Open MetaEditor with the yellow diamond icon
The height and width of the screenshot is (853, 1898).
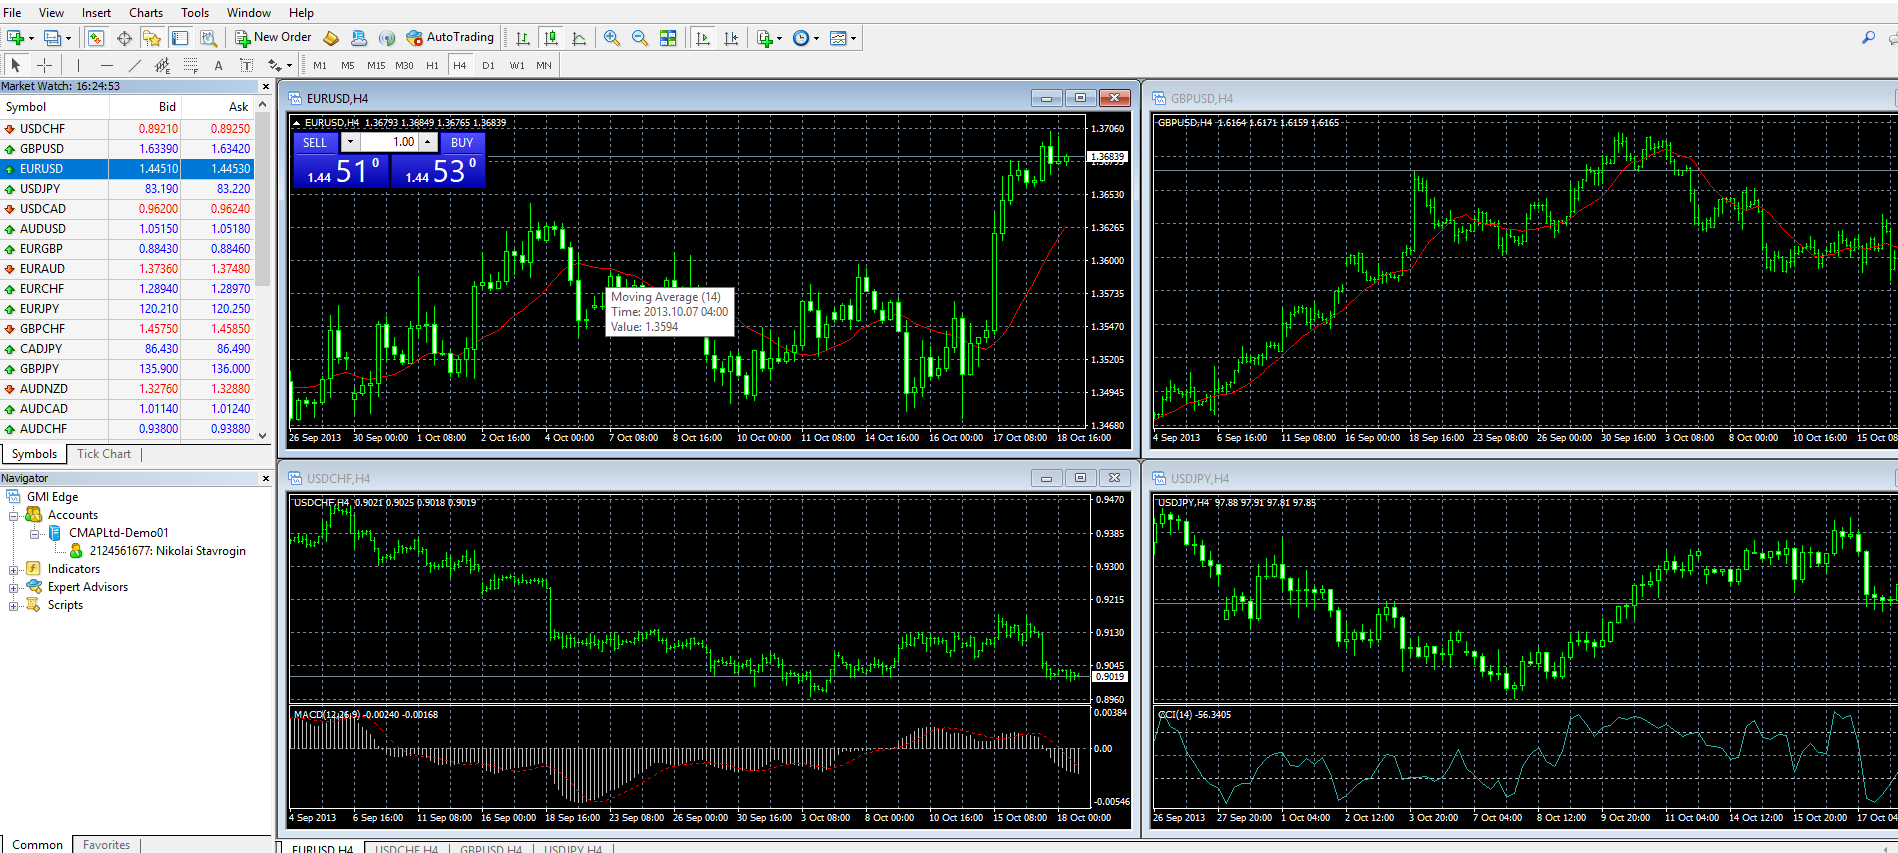(331, 38)
